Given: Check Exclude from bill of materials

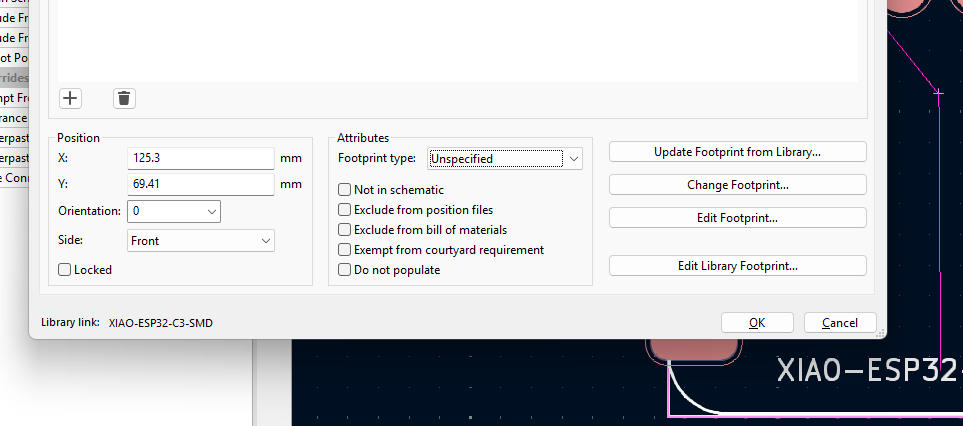Looking at the screenshot, I should pyautogui.click(x=345, y=230).
